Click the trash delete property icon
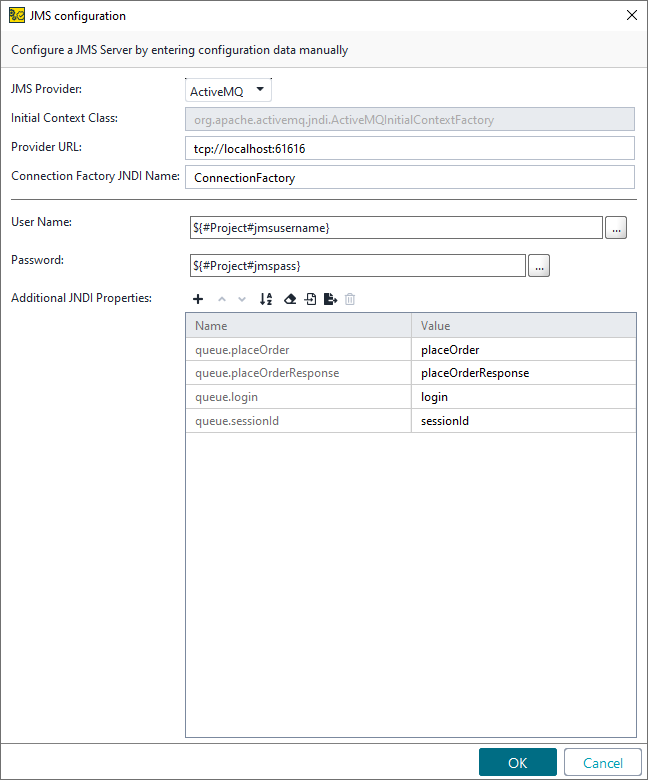The image size is (648, 780). 350,299
